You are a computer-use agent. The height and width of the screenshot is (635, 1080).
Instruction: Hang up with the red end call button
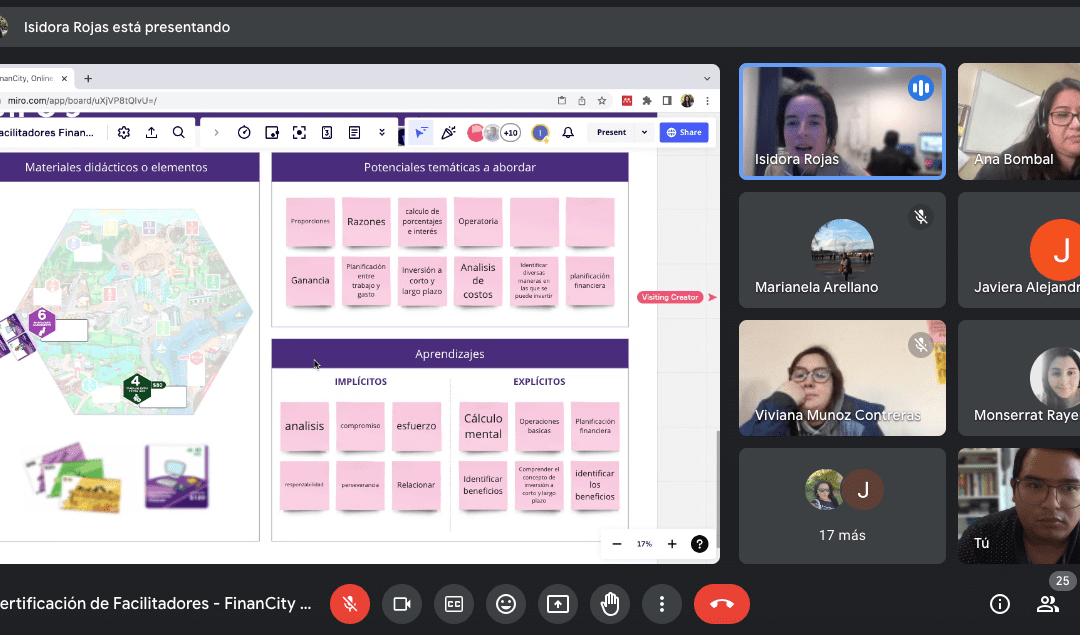pyautogui.click(x=722, y=604)
